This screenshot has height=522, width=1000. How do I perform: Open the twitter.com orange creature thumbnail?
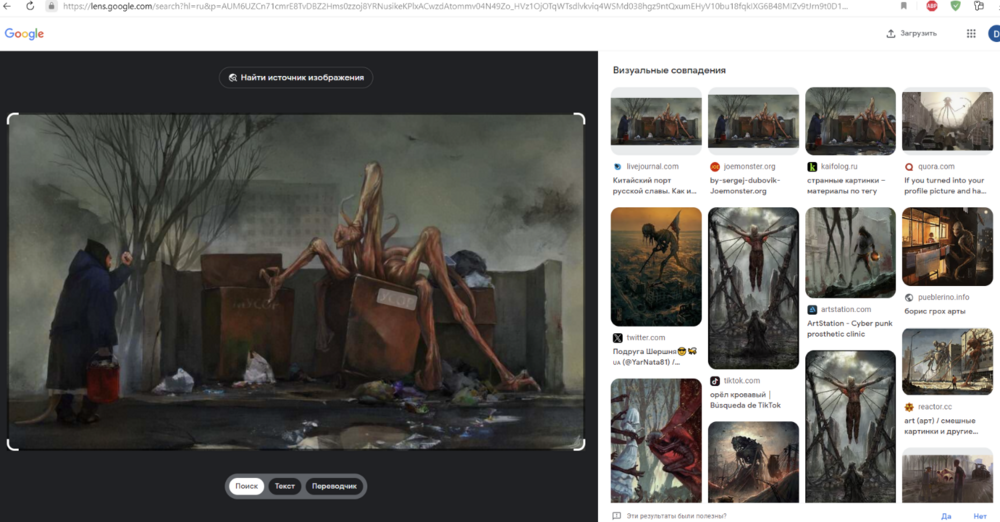click(x=656, y=267)
